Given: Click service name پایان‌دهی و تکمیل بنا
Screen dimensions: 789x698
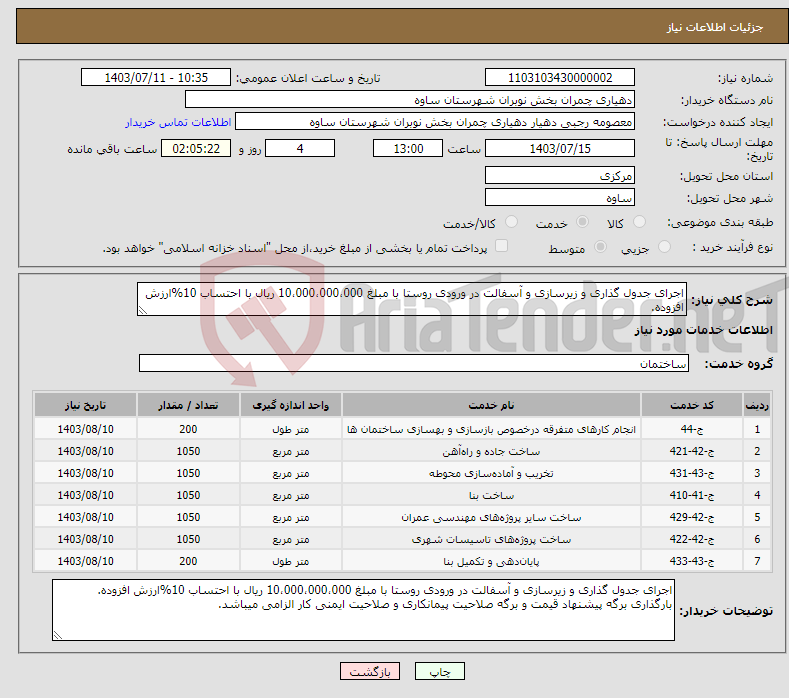Looking at the screenshot, I should tap(491, 561).
